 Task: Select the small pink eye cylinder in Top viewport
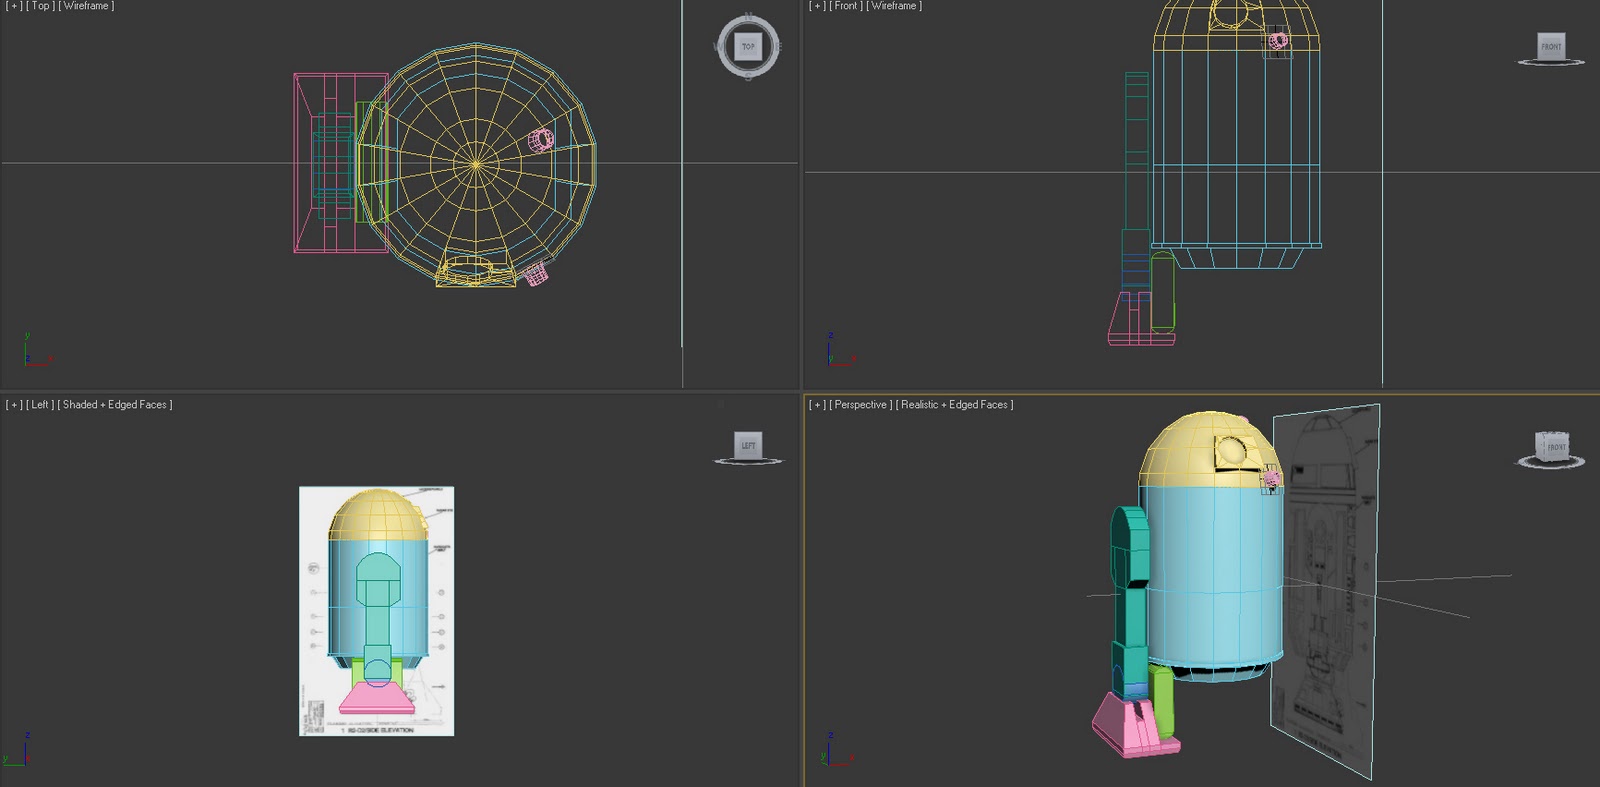pos(541,139)
